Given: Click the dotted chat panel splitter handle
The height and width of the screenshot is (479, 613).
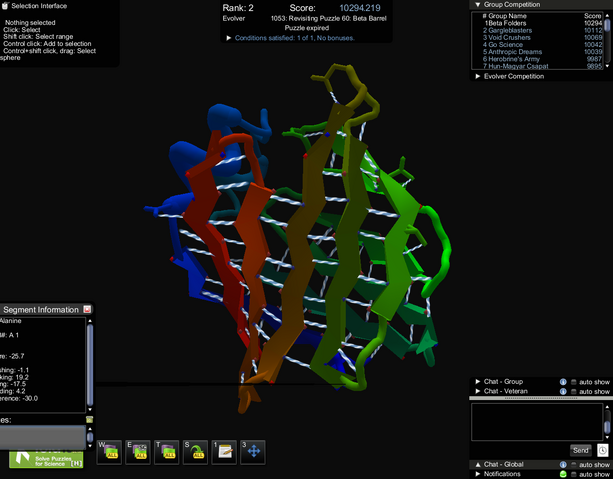Looking at the screenshot, I should pyautogui.click(x=541, y=398).
